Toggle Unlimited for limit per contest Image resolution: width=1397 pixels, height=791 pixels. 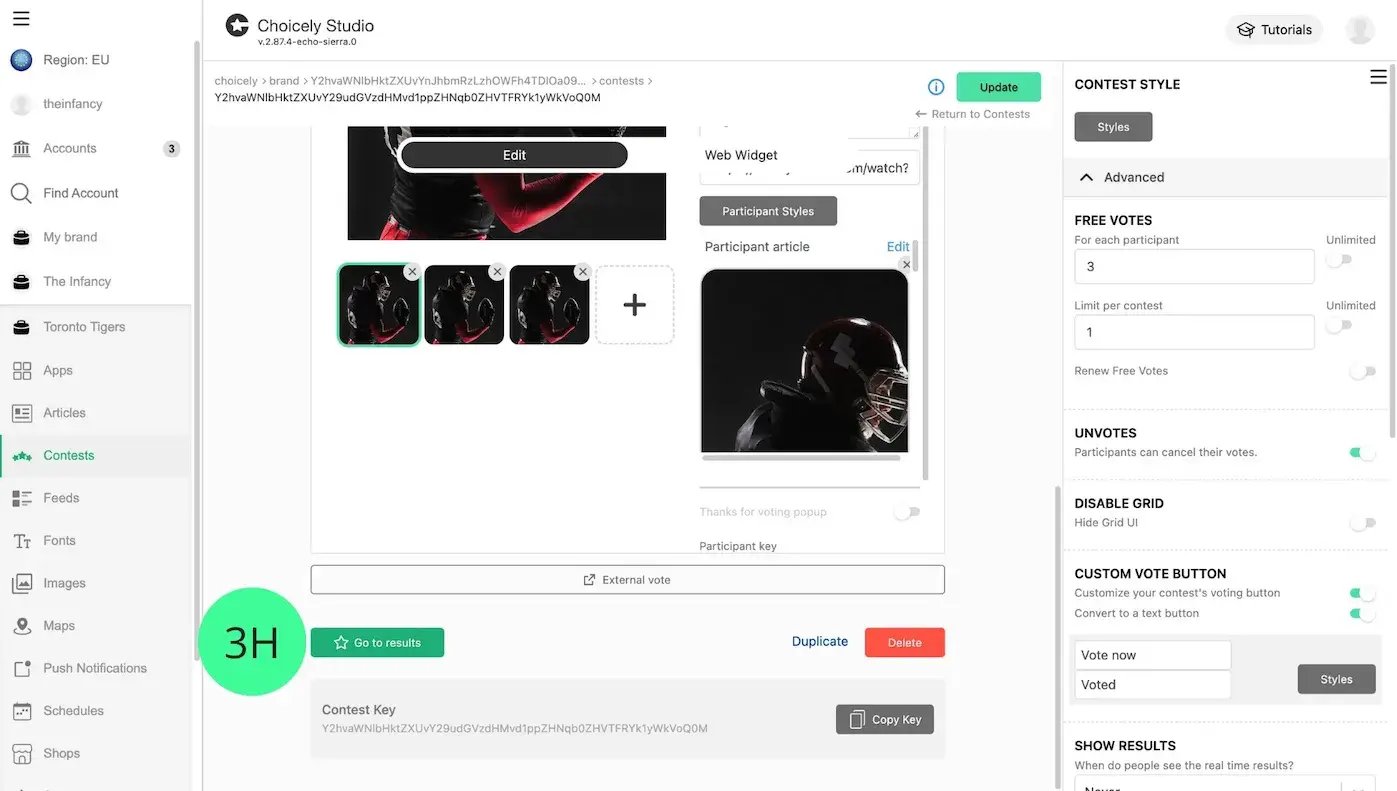[x=1339, y=326]
